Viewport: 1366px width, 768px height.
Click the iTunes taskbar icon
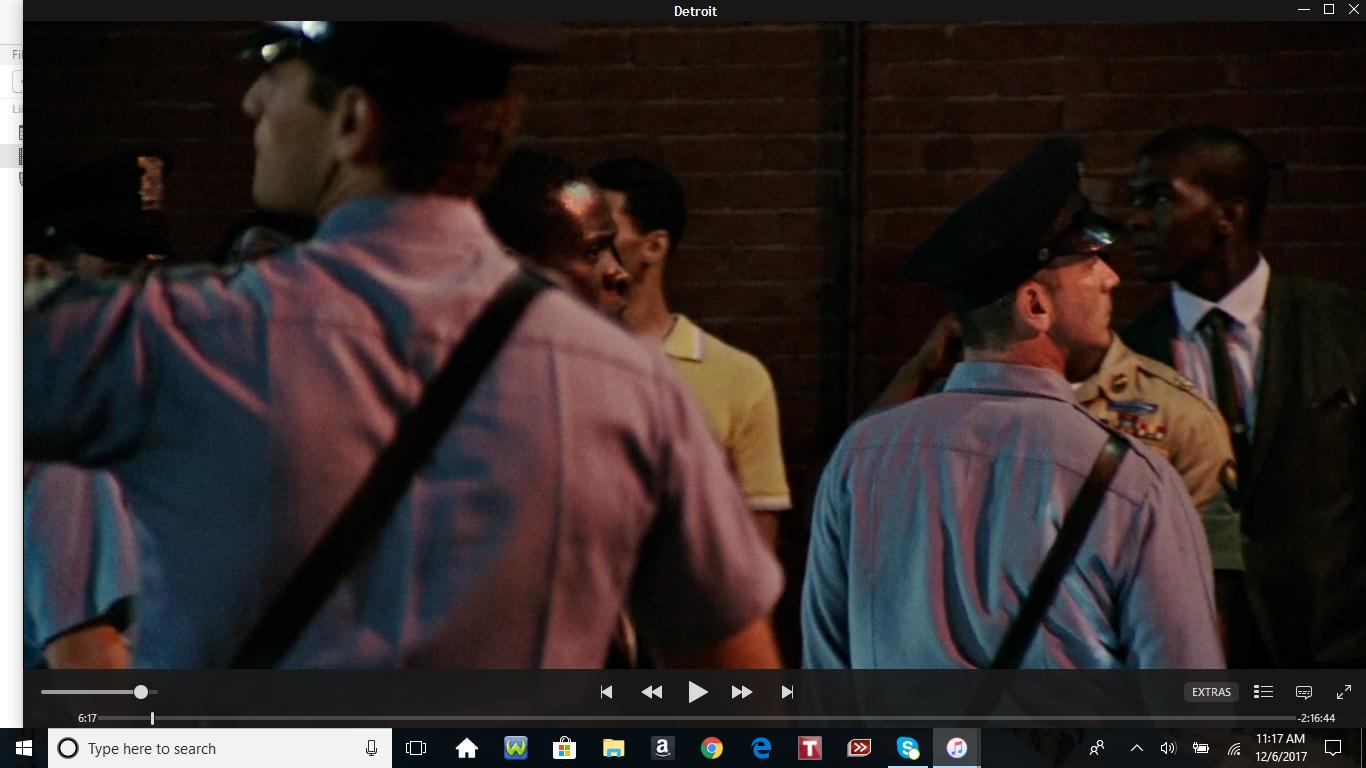956,748
